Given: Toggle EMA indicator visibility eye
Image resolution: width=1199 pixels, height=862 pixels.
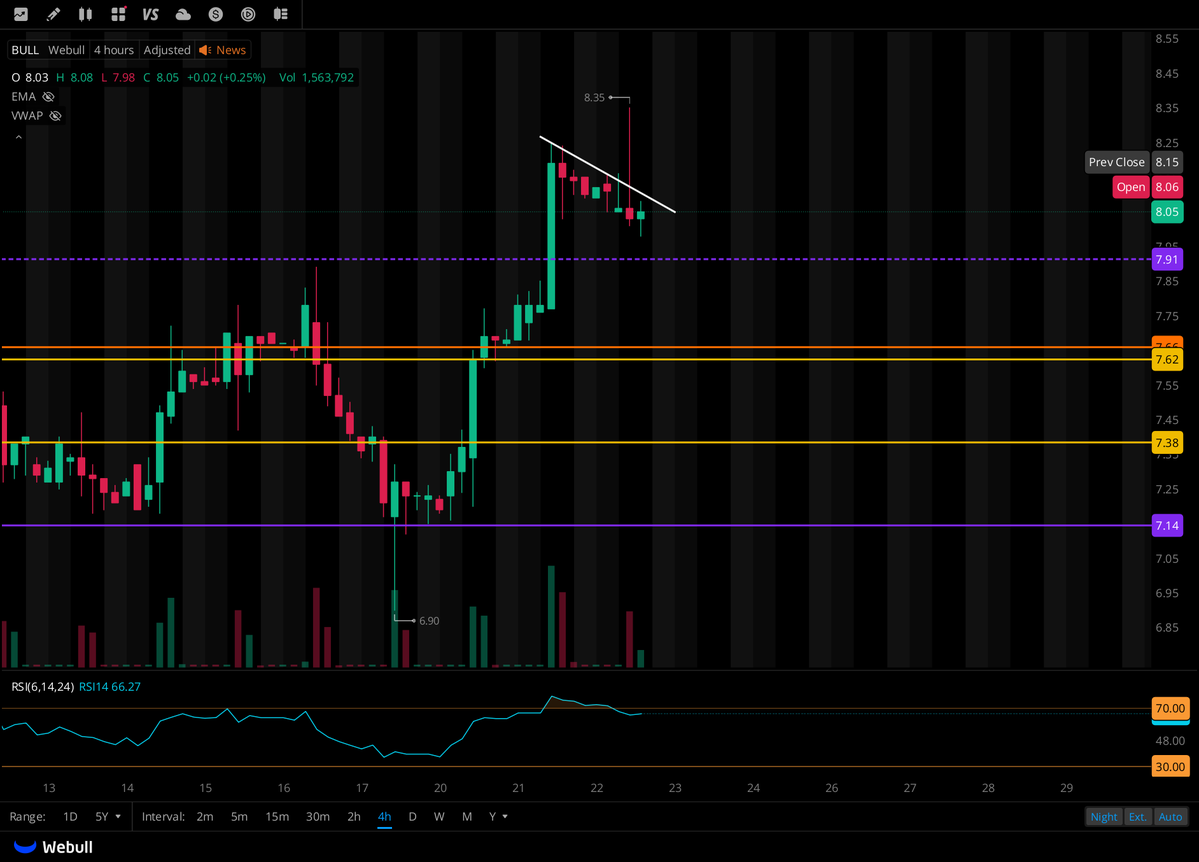Looking at the screenshot, I should [48, 96].
